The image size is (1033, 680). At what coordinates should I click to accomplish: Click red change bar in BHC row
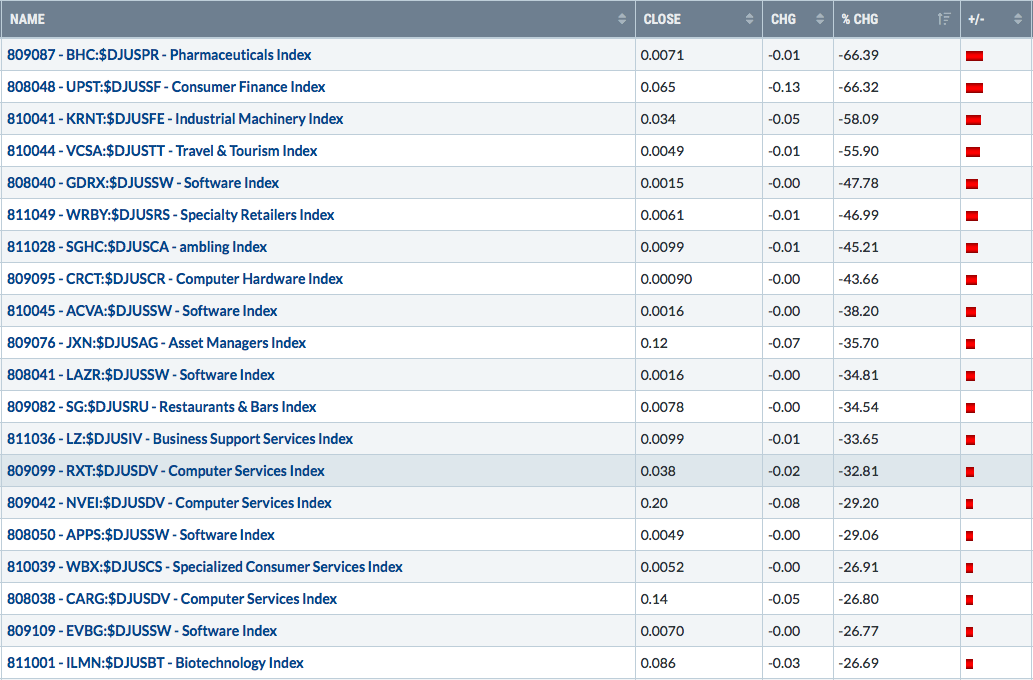(x=974, y=56)
